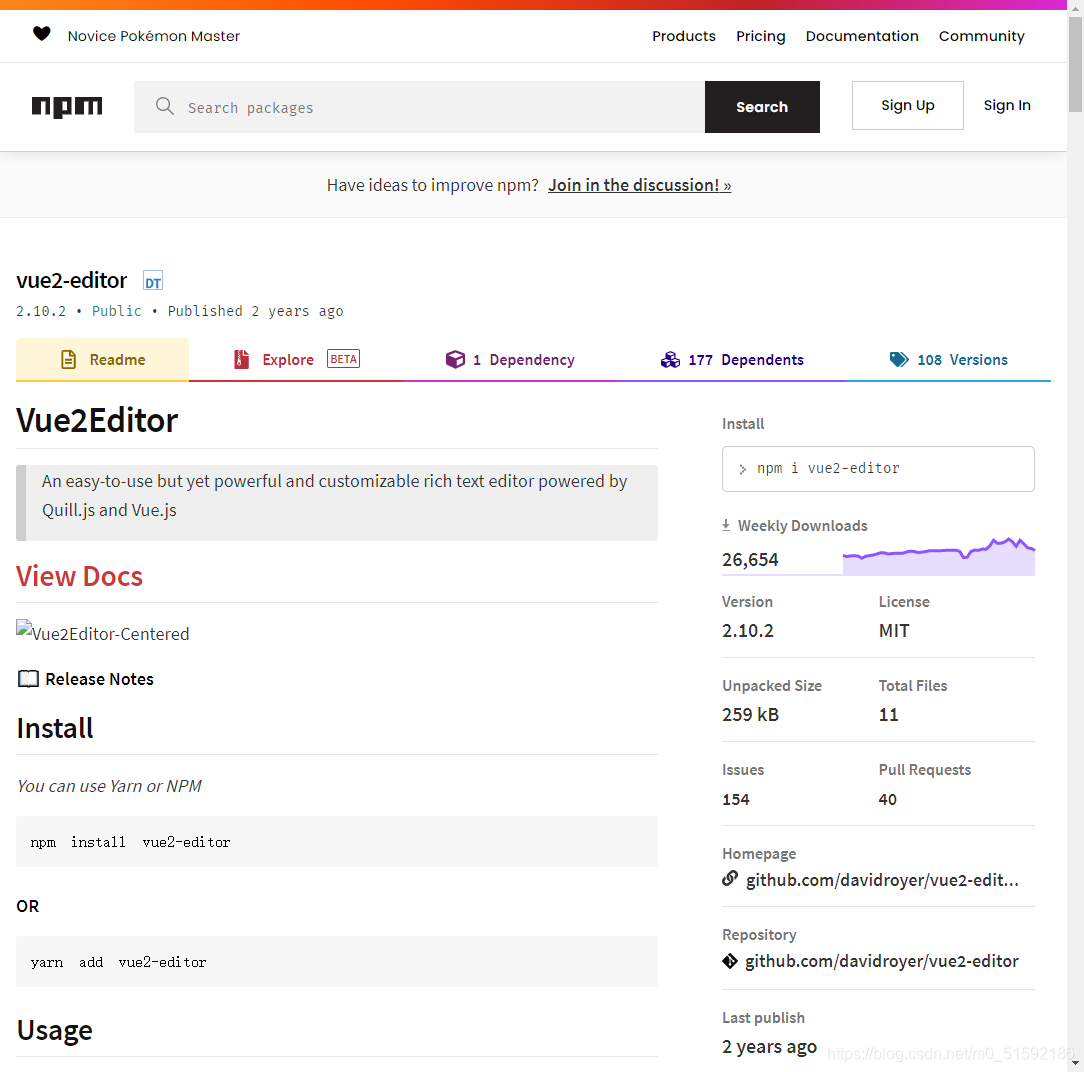This screenshot has width=1084, height=1072.
Task: Click the Issues count 154
Action: click(x=736, y=800)
